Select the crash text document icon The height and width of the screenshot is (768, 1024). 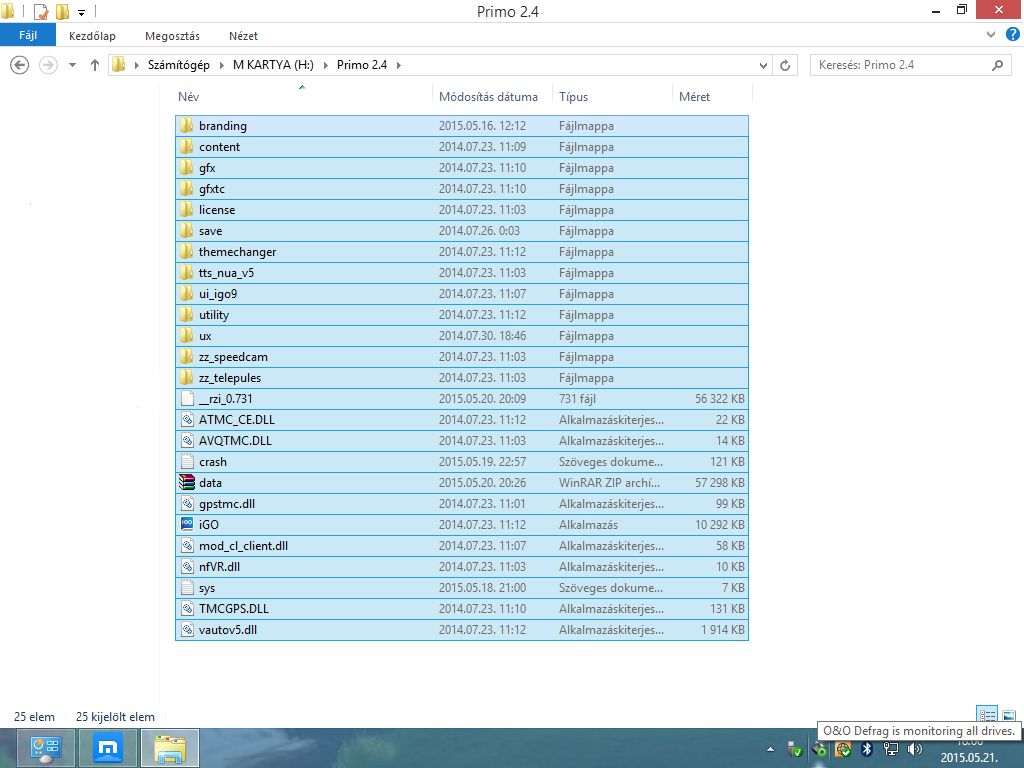click(187, 462)
